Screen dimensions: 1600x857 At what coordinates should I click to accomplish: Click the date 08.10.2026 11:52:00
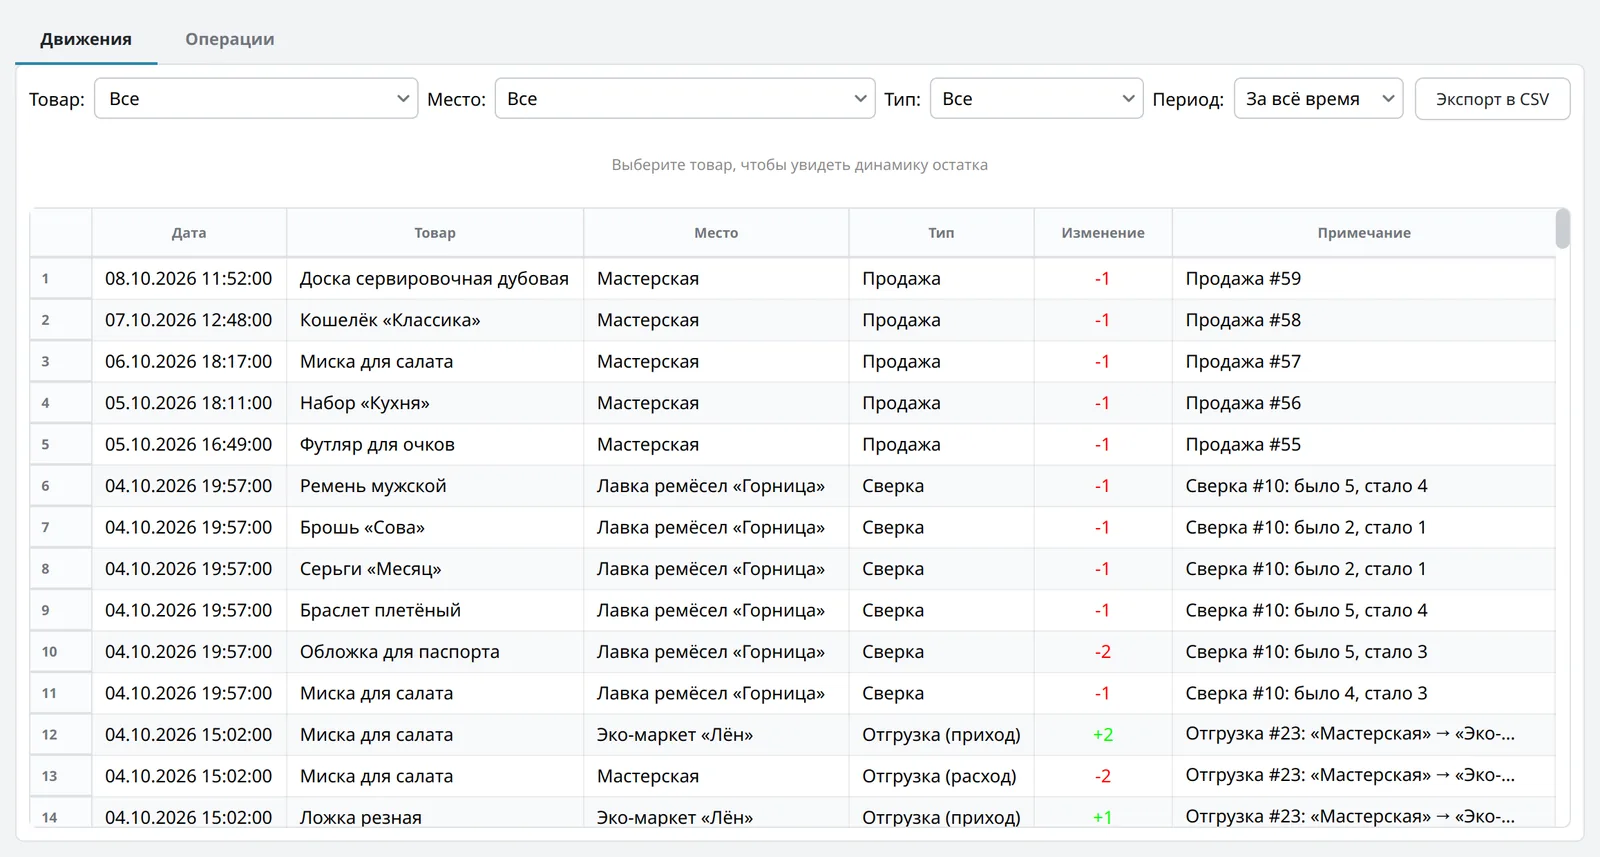tap(189, 279)
